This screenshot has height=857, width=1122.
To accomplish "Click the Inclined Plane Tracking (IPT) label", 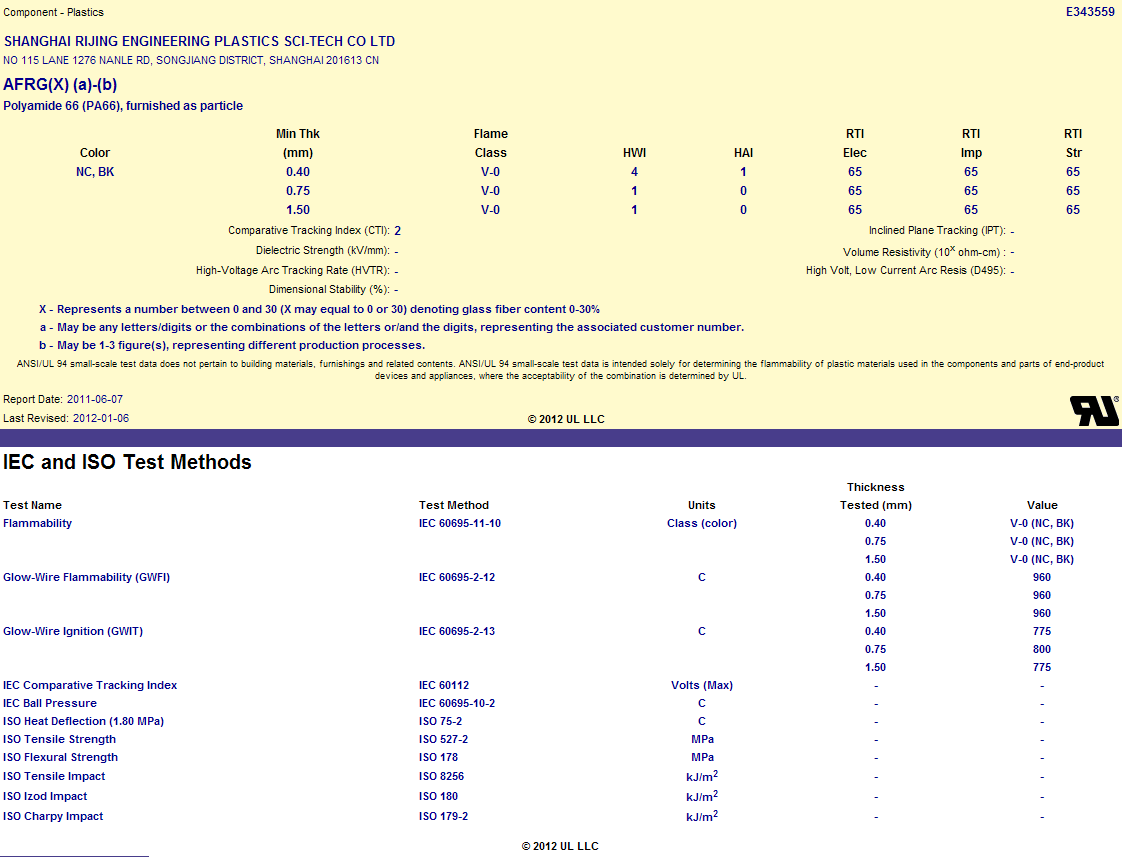I will (x=937, y=230).
